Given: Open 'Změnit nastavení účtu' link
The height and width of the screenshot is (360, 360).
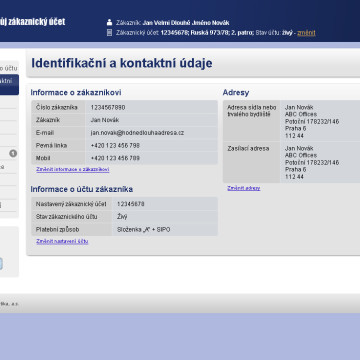Looking at the screenshot, I should [62, 241].
